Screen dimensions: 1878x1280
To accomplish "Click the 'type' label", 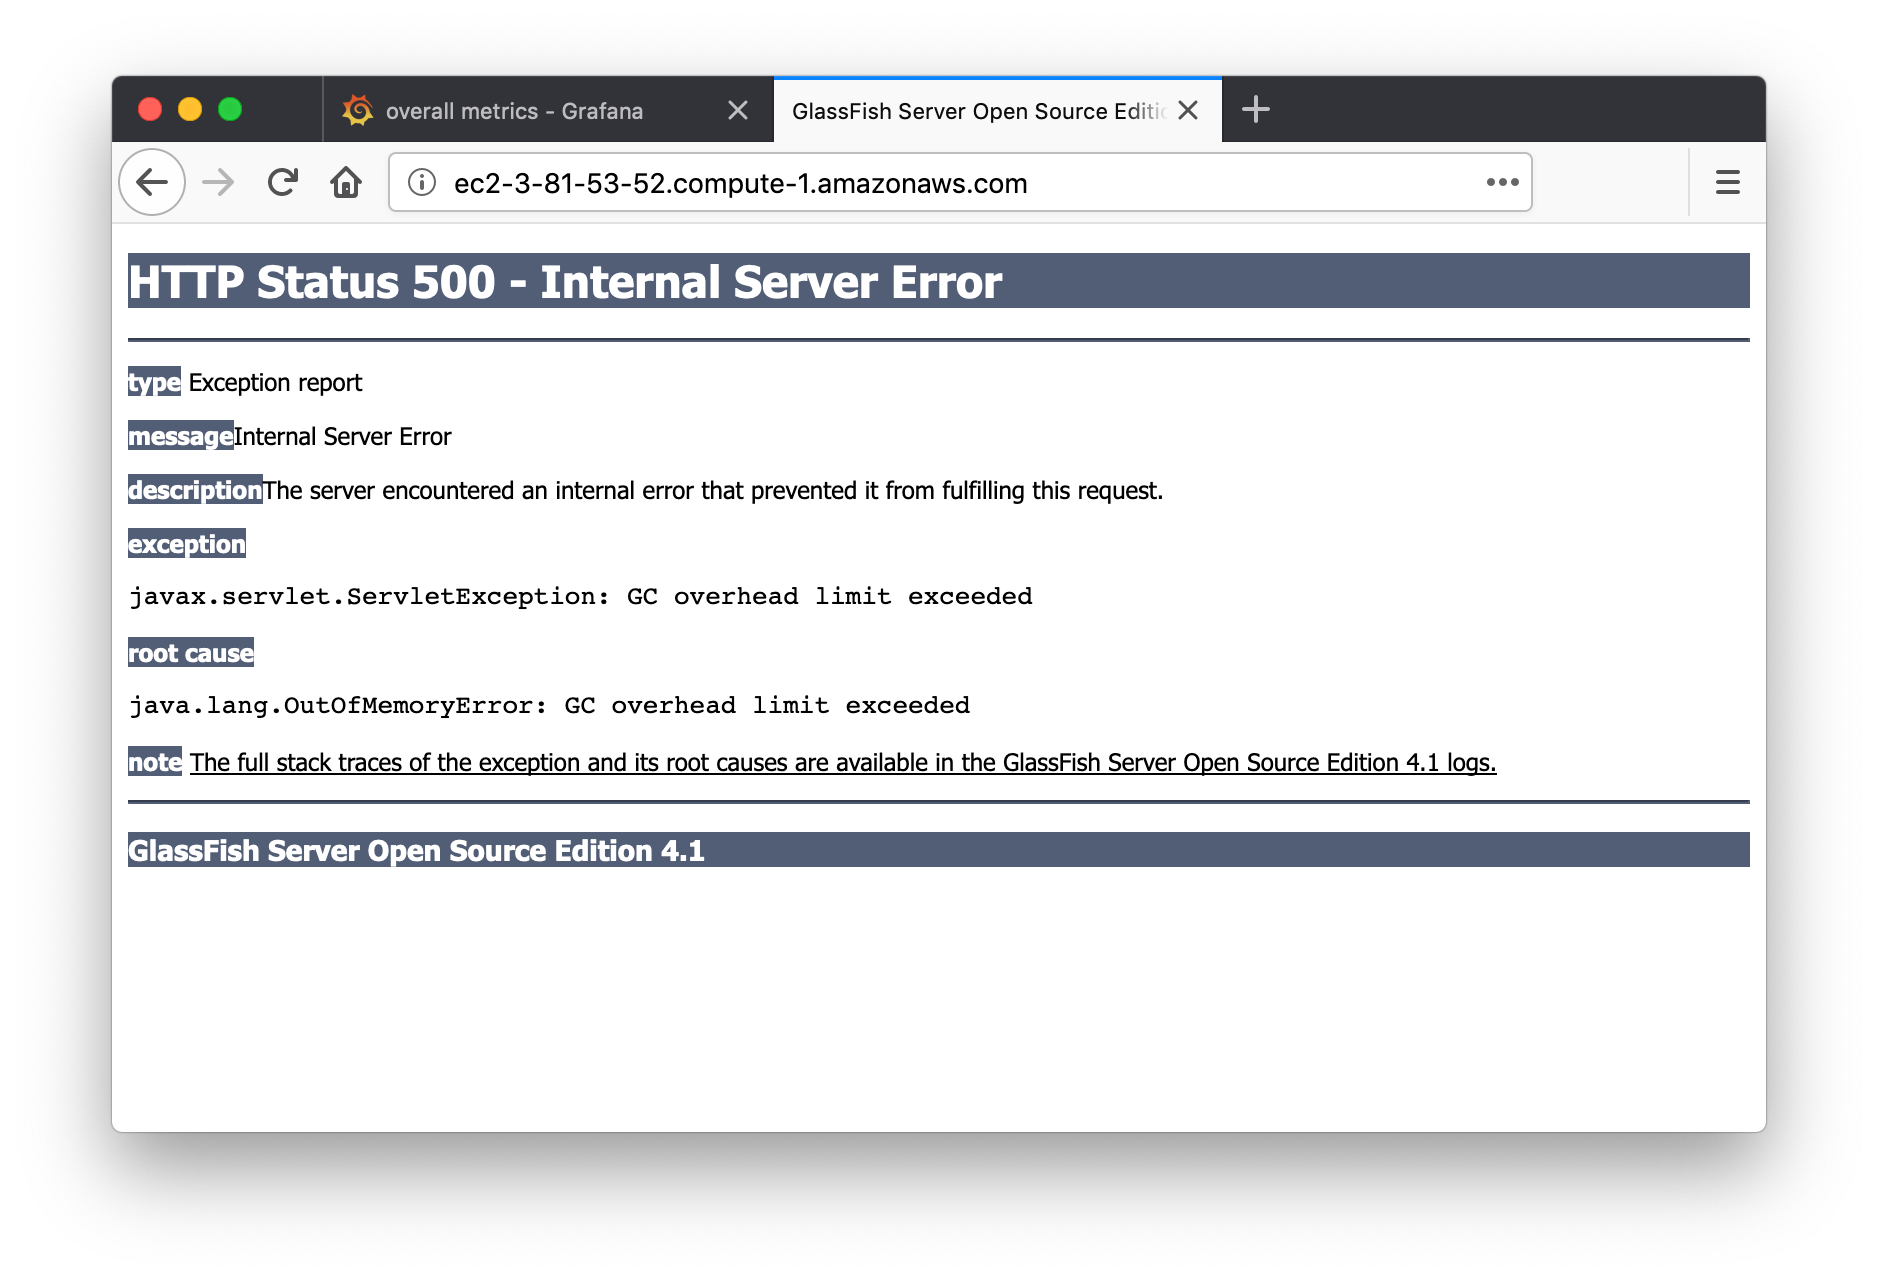I will (x=154, y=382).
